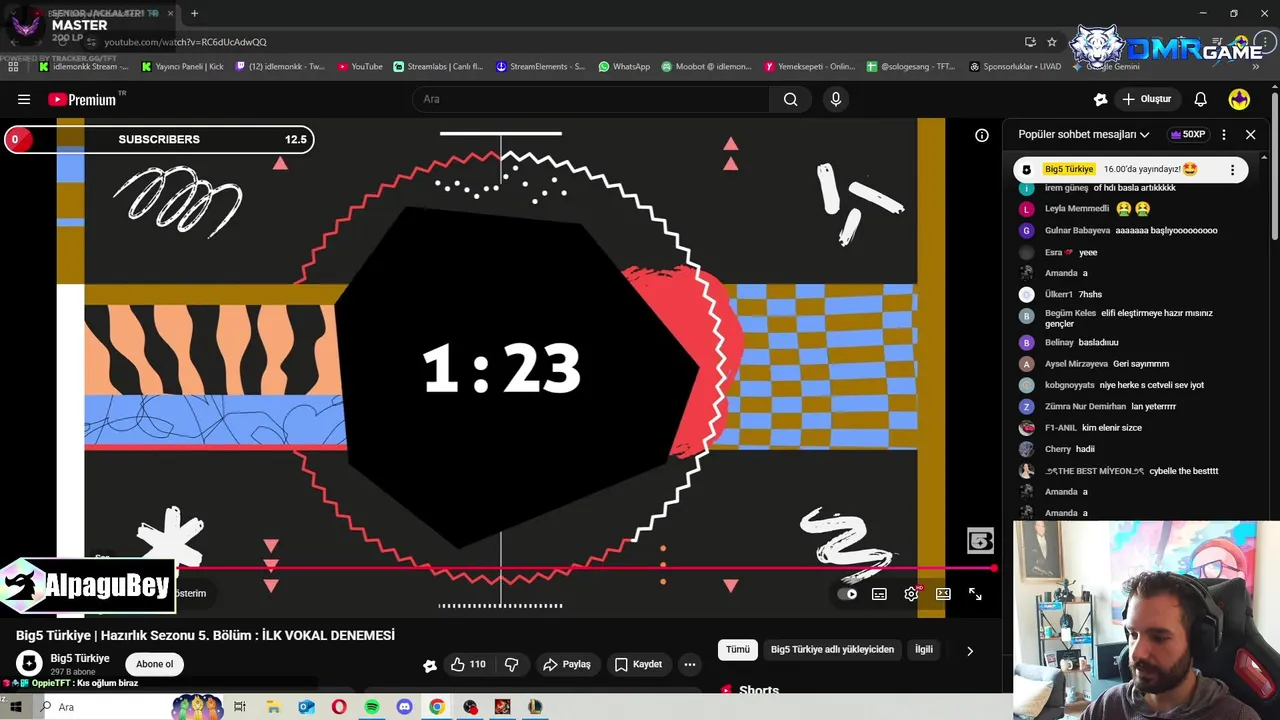Focus the YouTube Ara search field
Viewport: 1280px width, 720px height.
pyautogui.click(x=590, y=99)
